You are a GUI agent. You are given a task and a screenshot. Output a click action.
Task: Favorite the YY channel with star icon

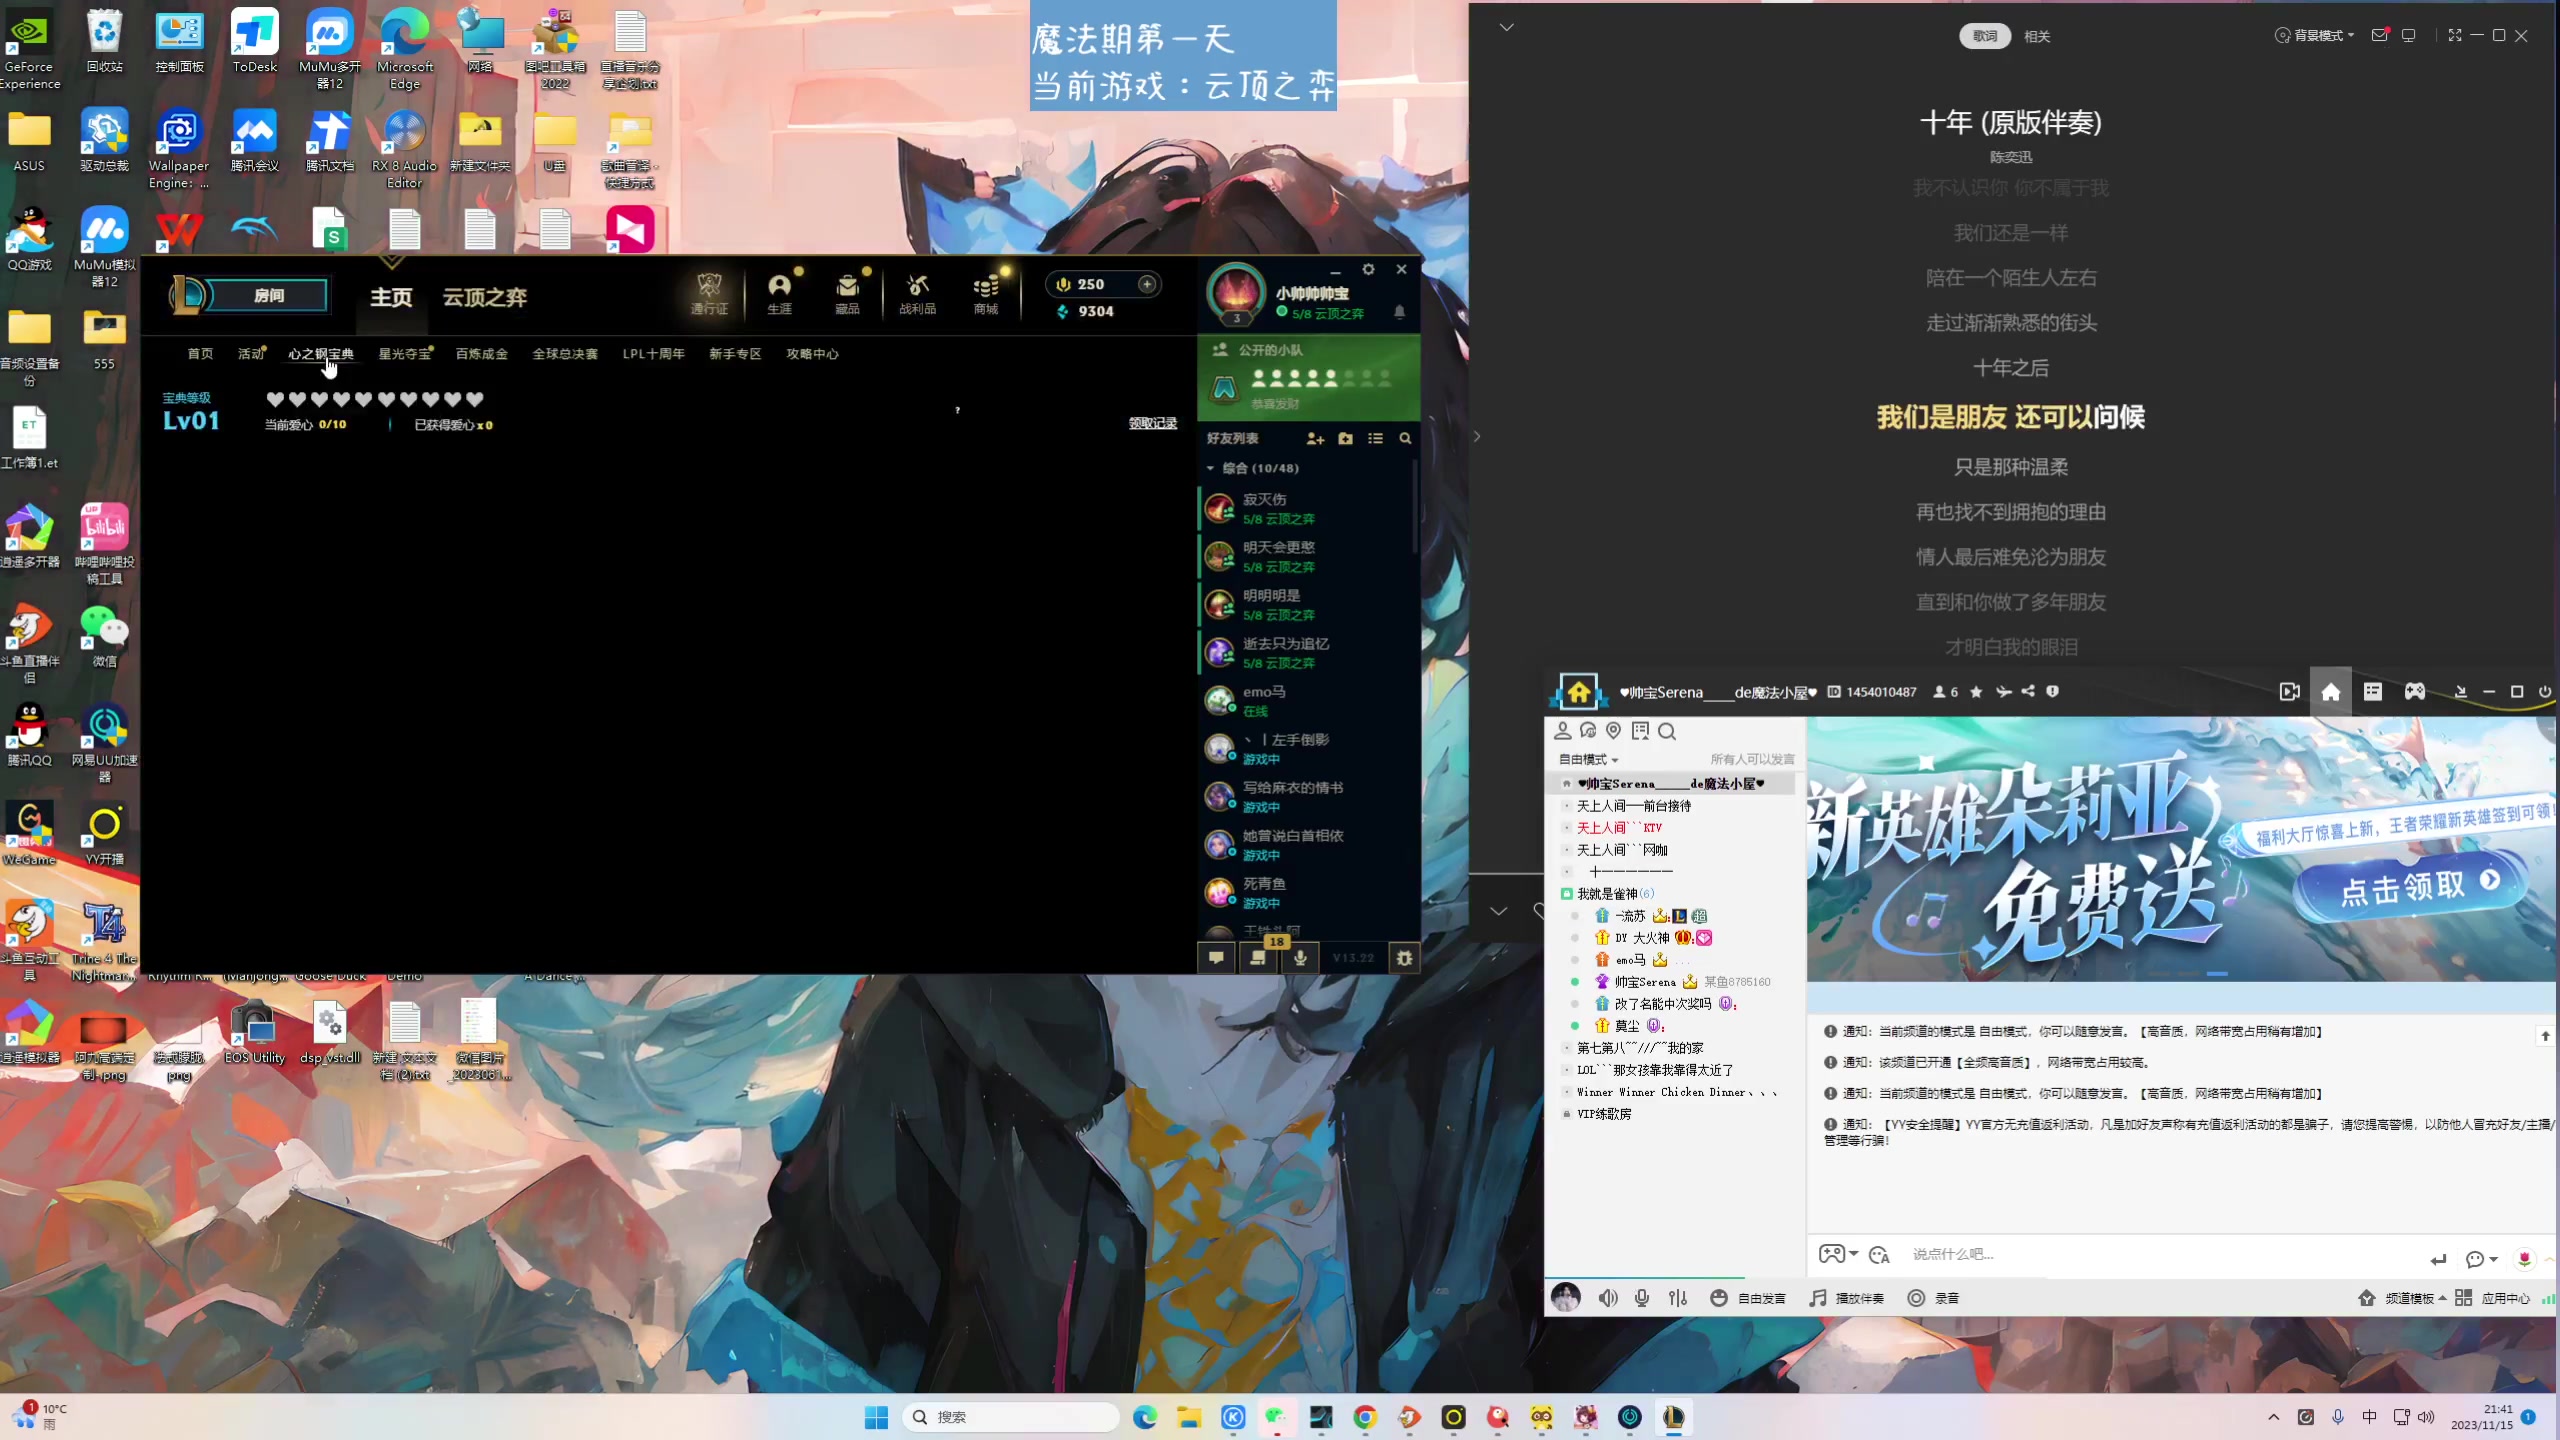(1976, 692)
